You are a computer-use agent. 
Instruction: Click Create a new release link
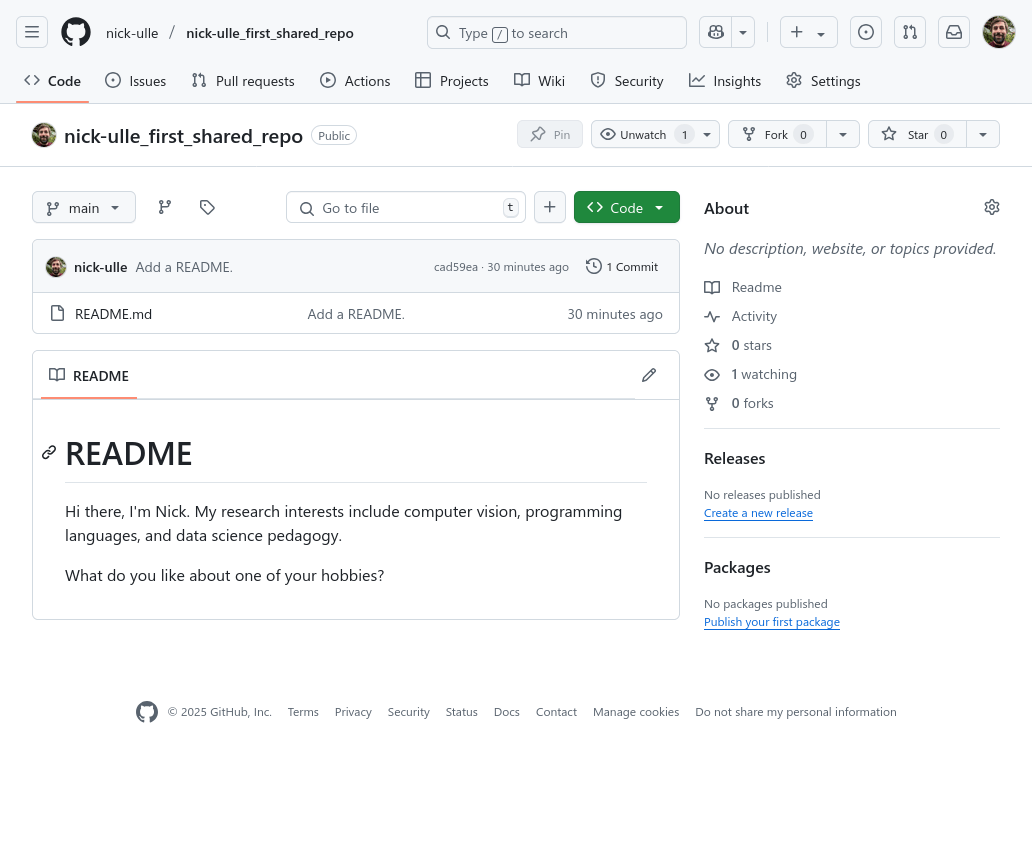coord(758,513)
